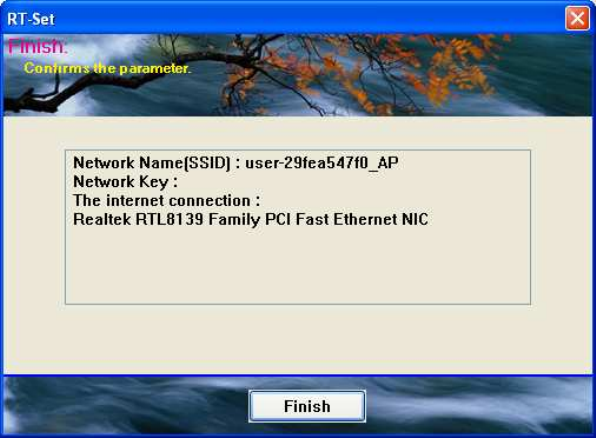596x438 pixels.
Task: Click the beige margin left of summary box
Action: coord(34,227)
